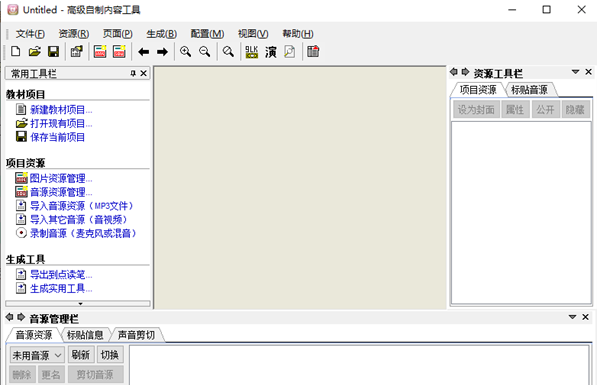Close the 音源管理栏 panel
The image size is (597, 385).
[585, 317]
